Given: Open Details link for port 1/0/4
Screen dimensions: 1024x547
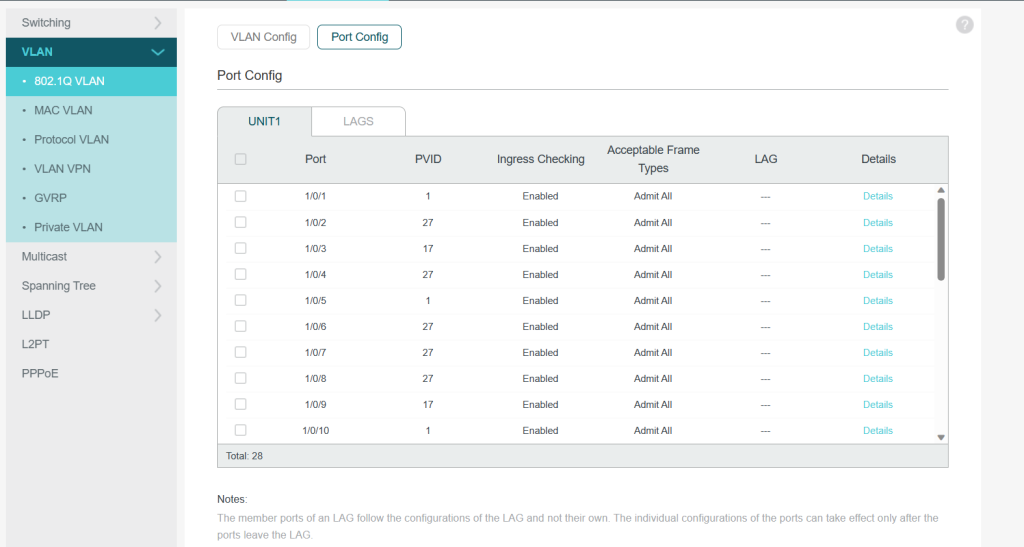Looking at the screenshot, I should click(x=878, y=275).
